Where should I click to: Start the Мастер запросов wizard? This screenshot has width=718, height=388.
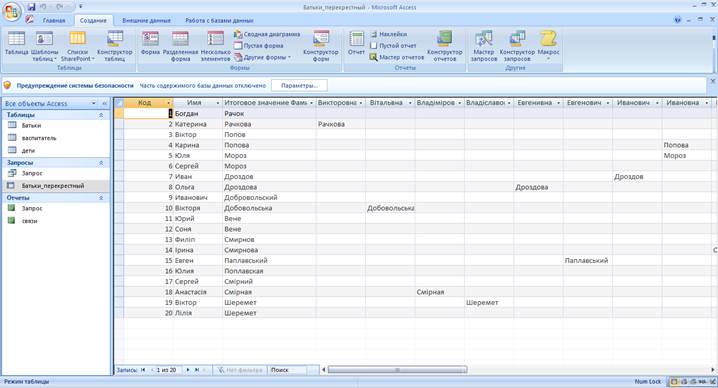click(484, 46)
